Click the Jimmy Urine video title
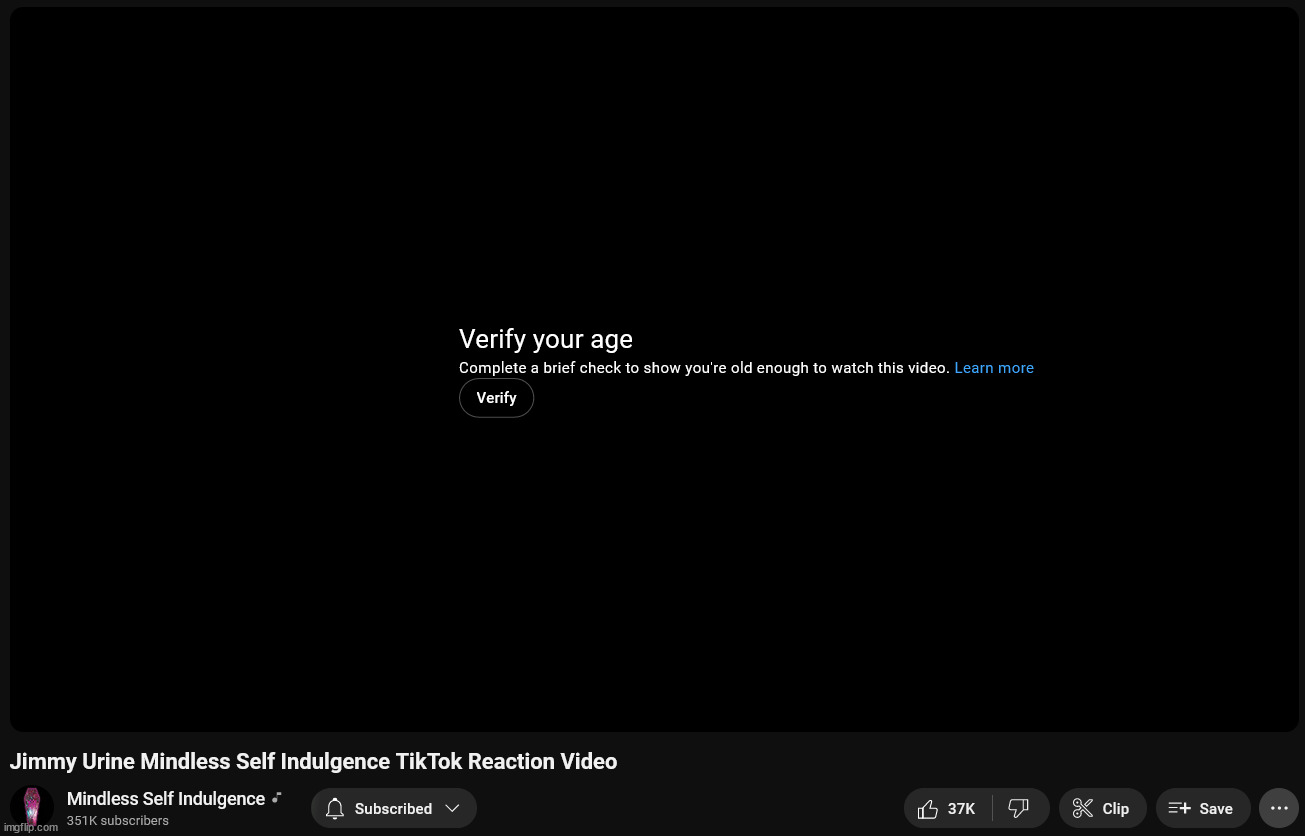The height and width of the screenshot is (836, 1305). 313,762
